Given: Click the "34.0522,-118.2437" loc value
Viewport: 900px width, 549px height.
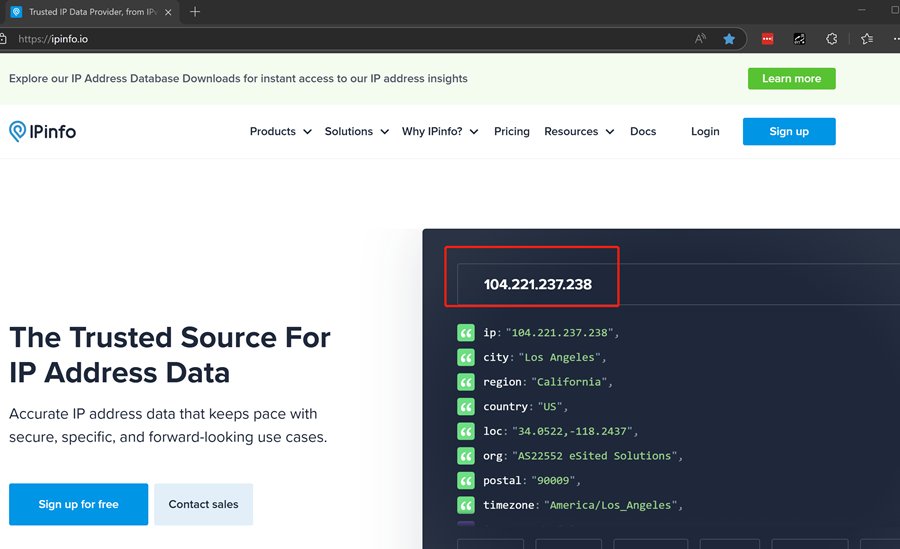Looking at the screenshot, I should pos(572,431).
